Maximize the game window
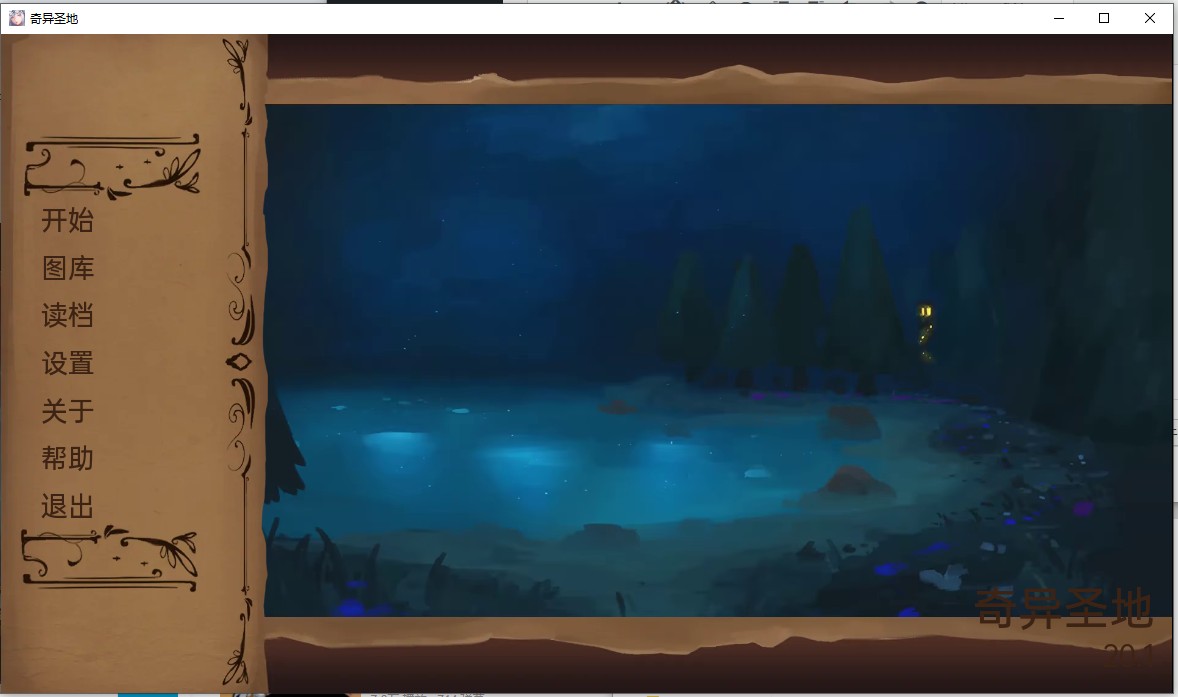The height and width of the screenshot is (697, 1178). pos(1104,18)
